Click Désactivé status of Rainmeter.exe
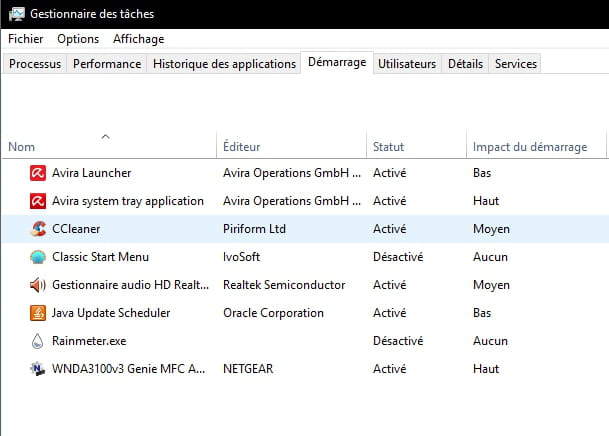 tap(398, 341)
